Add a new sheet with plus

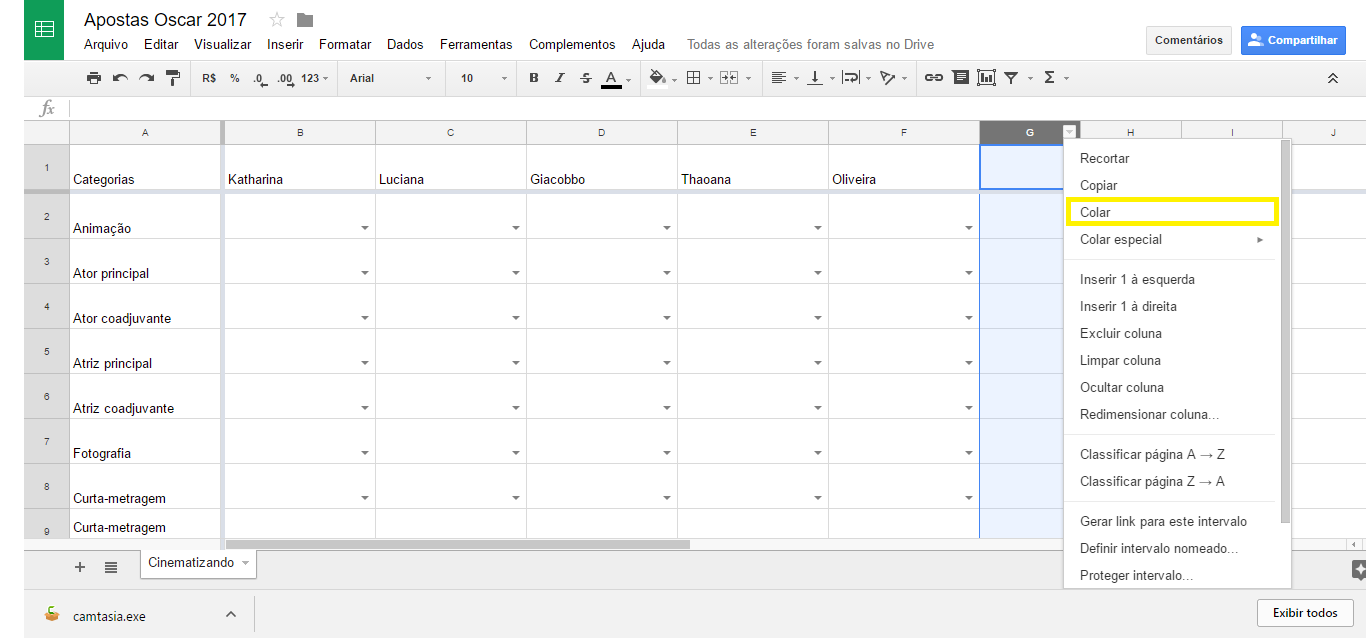point(80,567)
